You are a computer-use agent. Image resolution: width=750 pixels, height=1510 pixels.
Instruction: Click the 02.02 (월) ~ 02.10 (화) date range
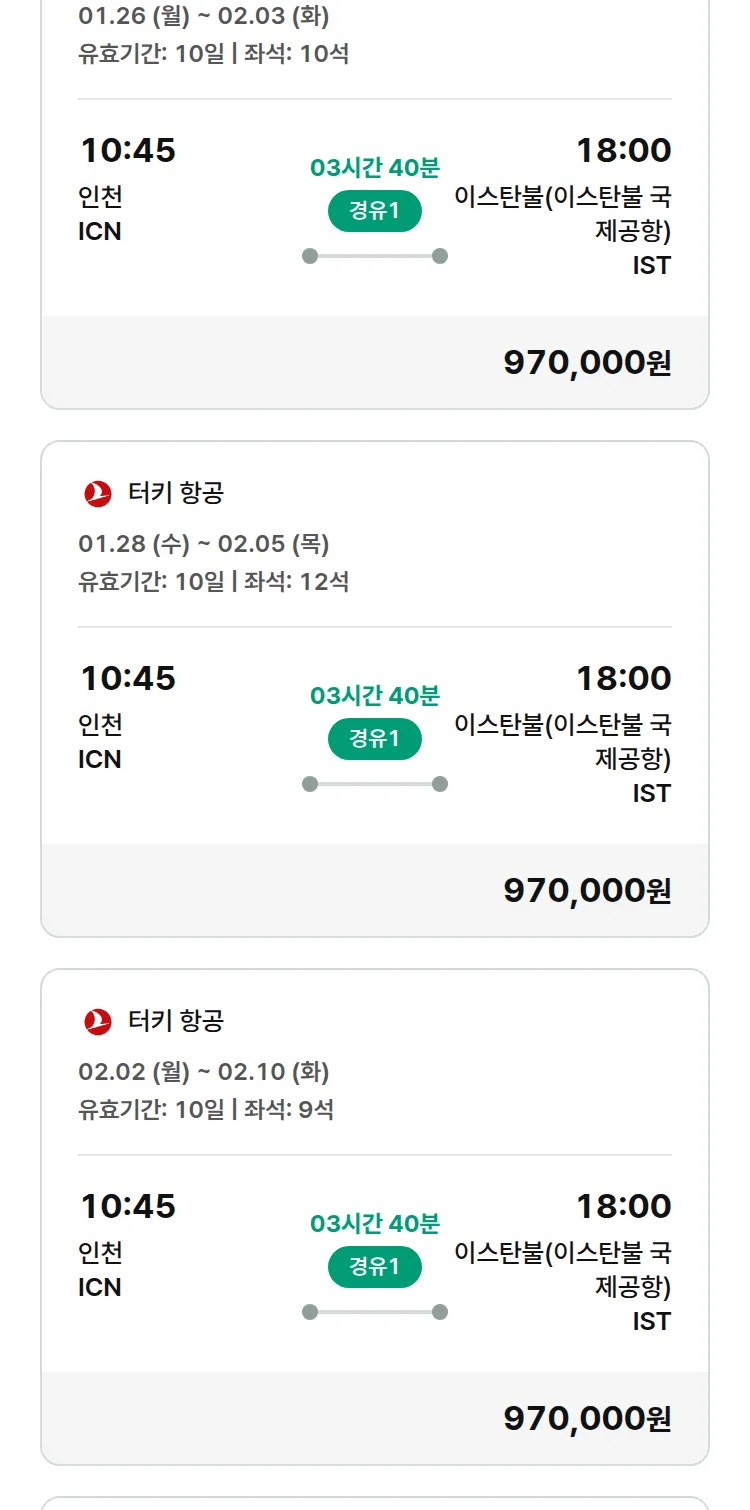[x=204, y=1072]
